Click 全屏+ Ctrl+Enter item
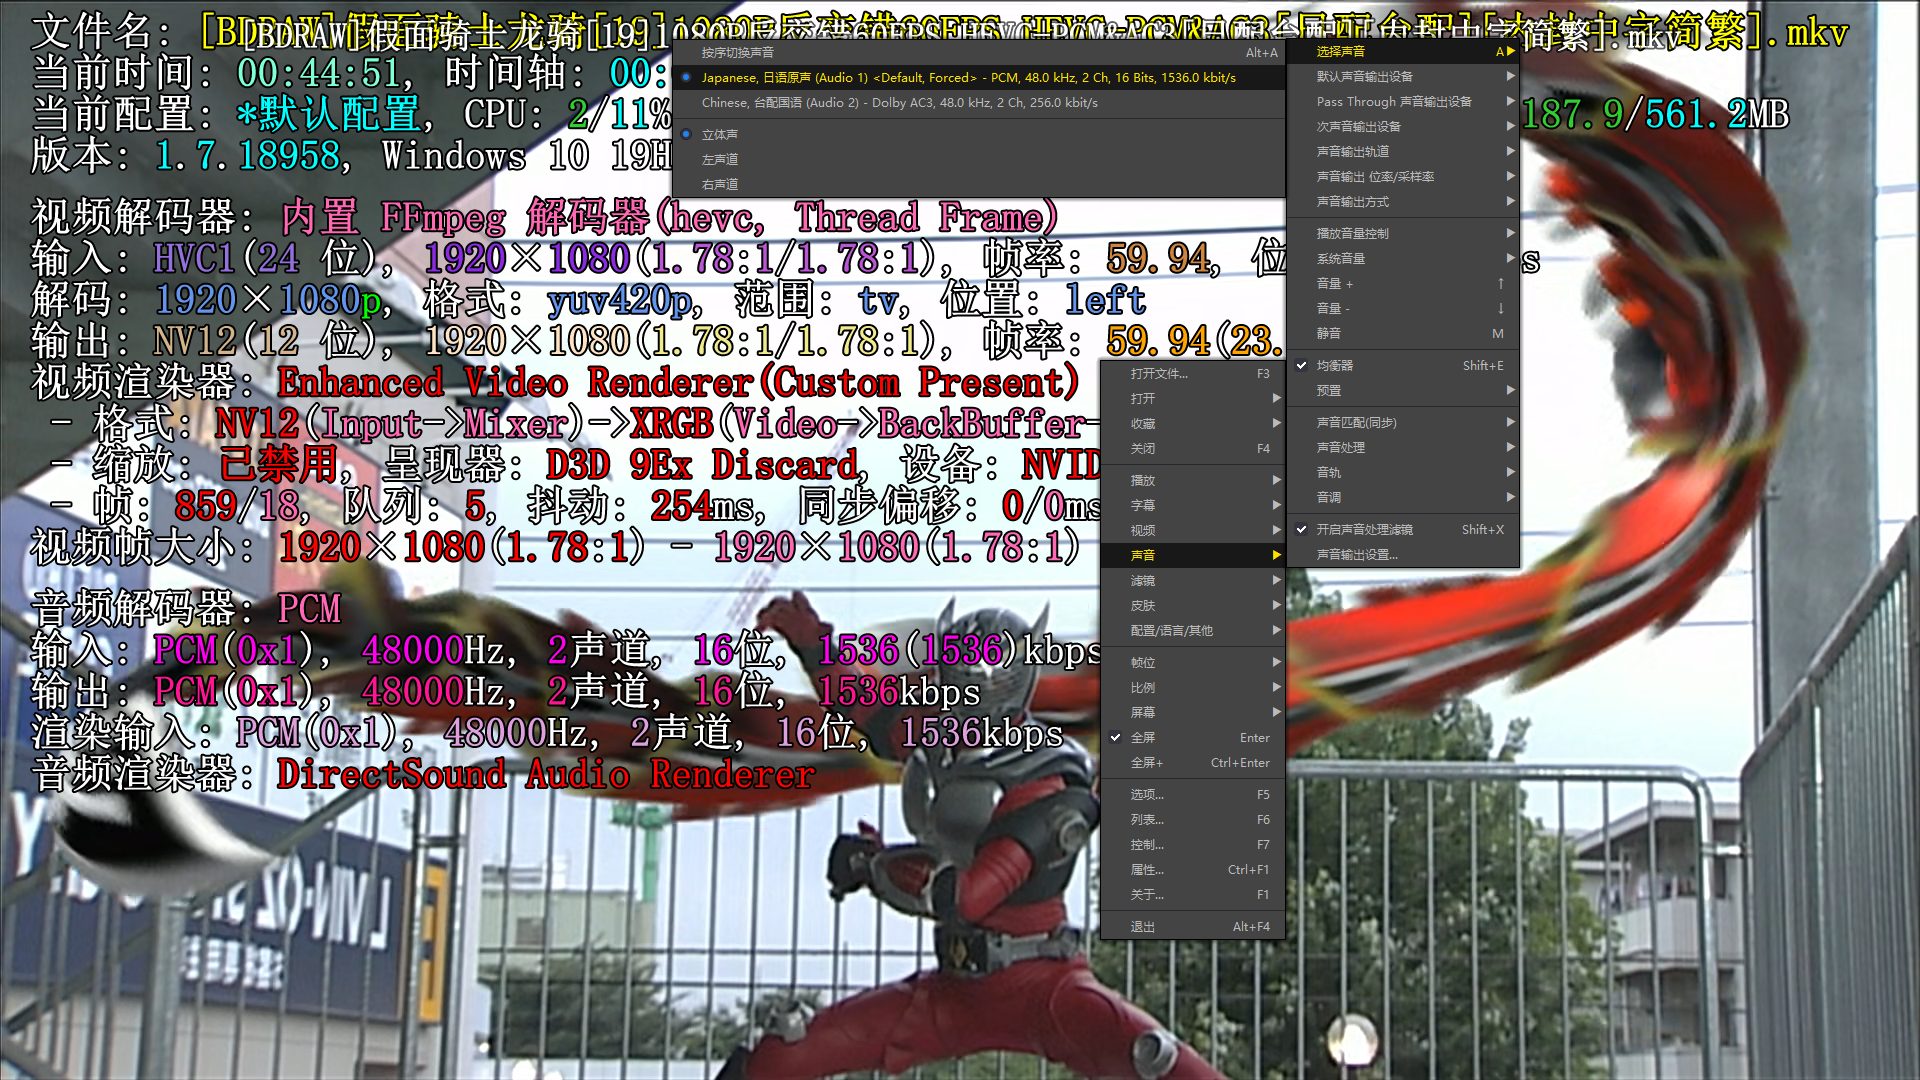The width and height of the screenshot is (1920, 1080). click(1192, 762)
